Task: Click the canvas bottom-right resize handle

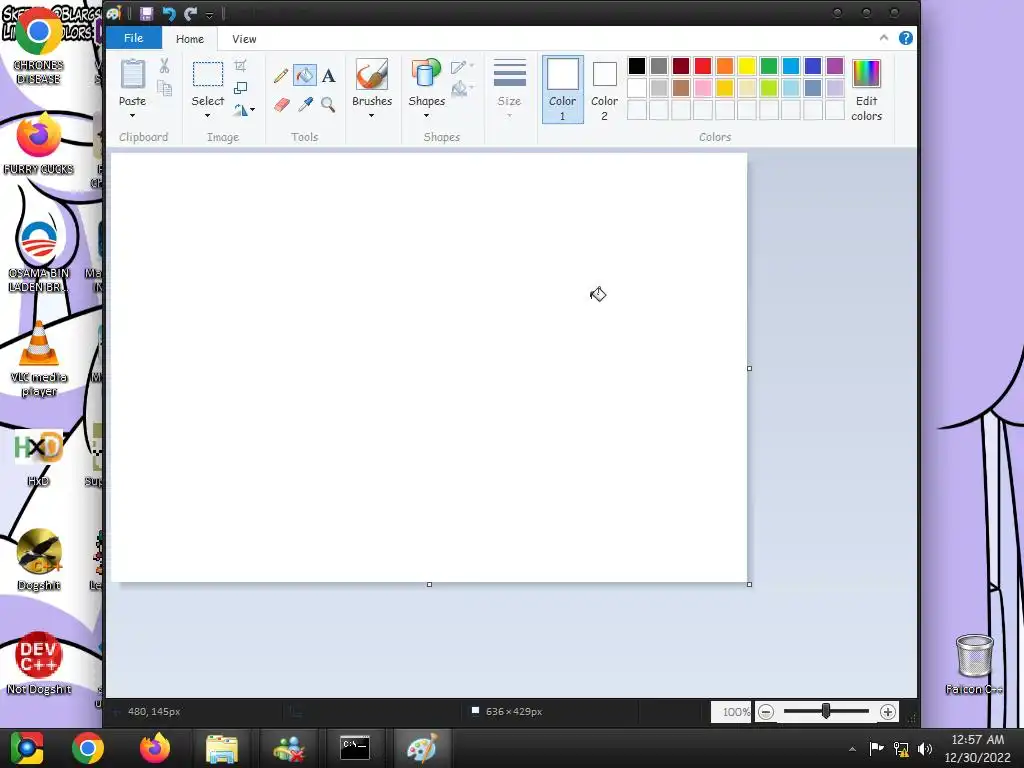Action: [749, 584]
